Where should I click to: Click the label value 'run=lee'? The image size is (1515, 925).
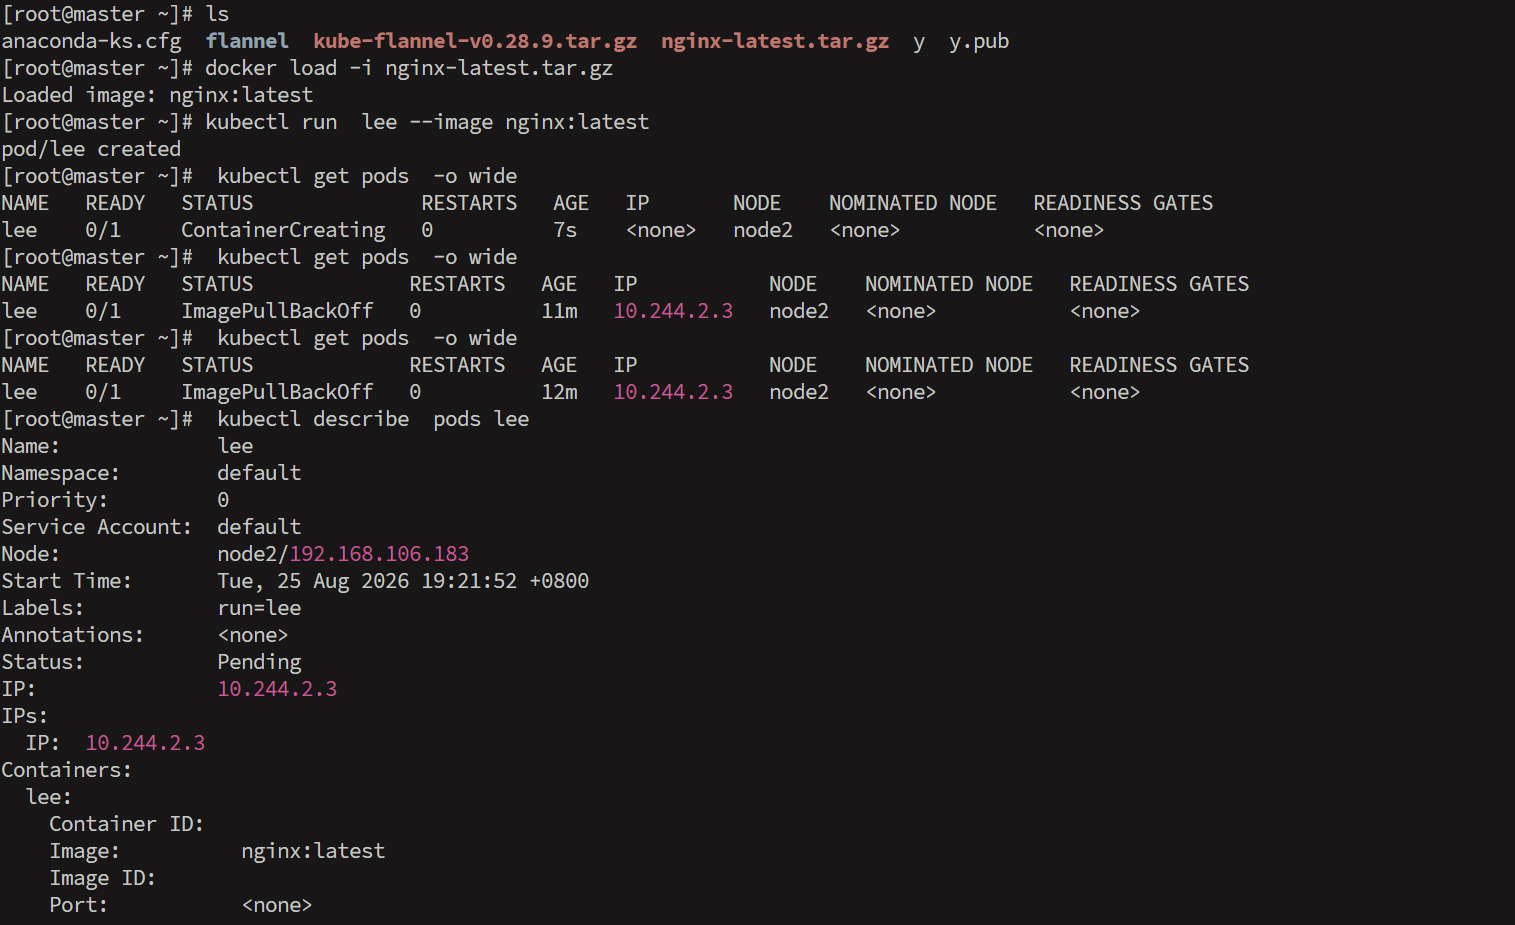[259, 608]
